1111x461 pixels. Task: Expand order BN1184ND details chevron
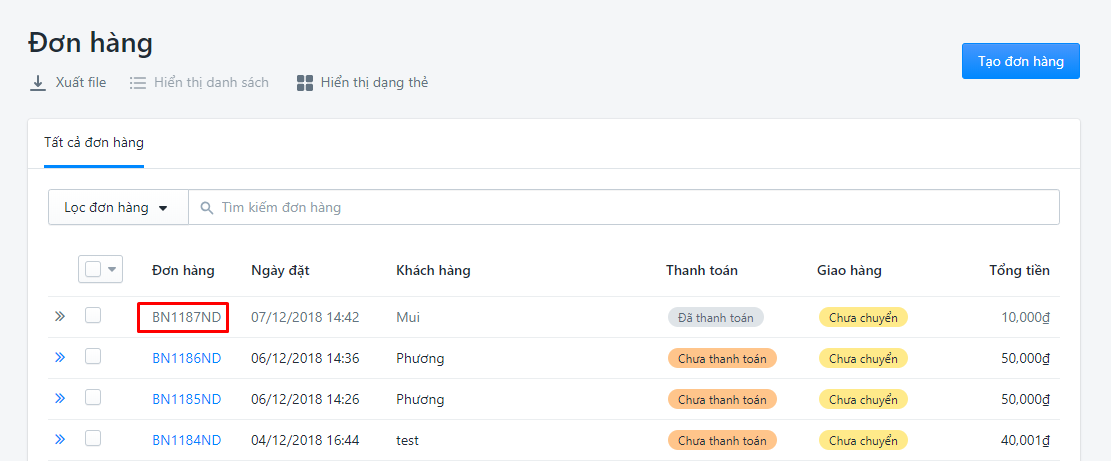click(60, 440)
